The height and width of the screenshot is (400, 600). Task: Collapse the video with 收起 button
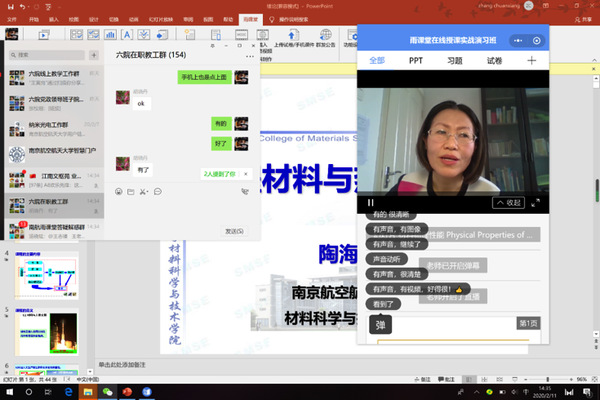pos(508,202)
